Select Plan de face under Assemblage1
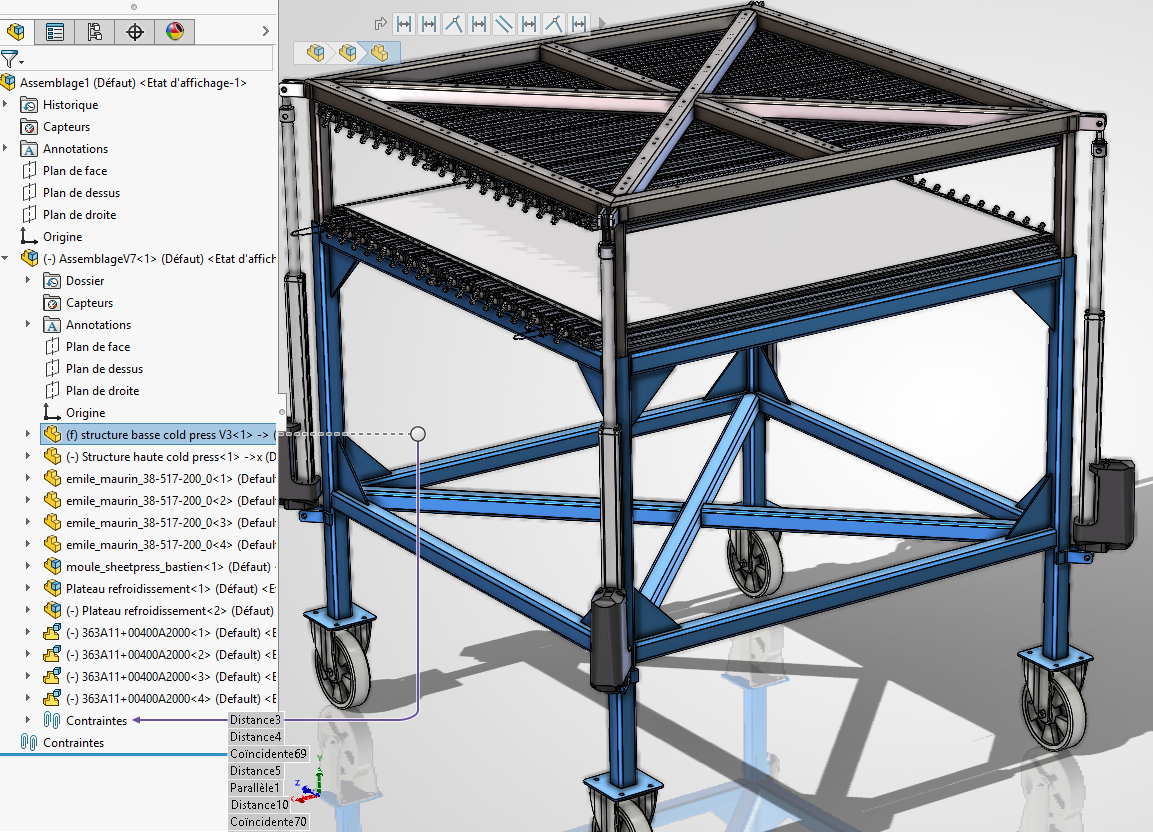The height and width of the screenshot is (832, 1153). point(74,171)
